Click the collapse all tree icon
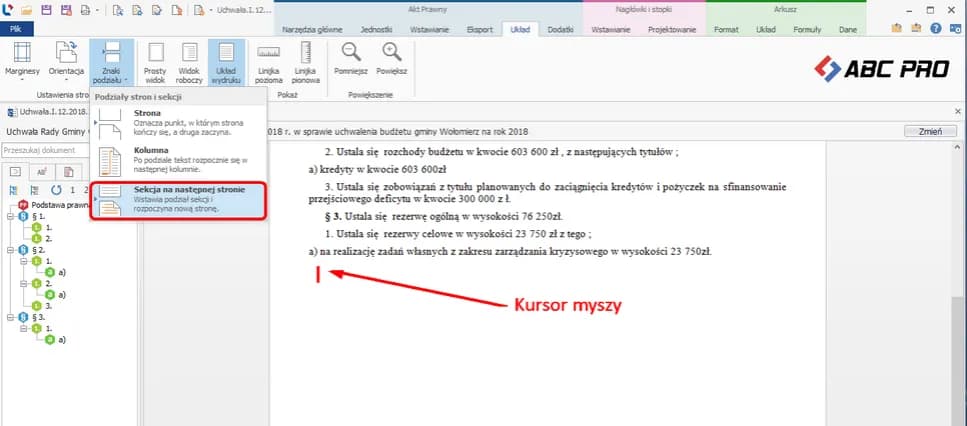967x426 pixels. (x=35, y=190)
